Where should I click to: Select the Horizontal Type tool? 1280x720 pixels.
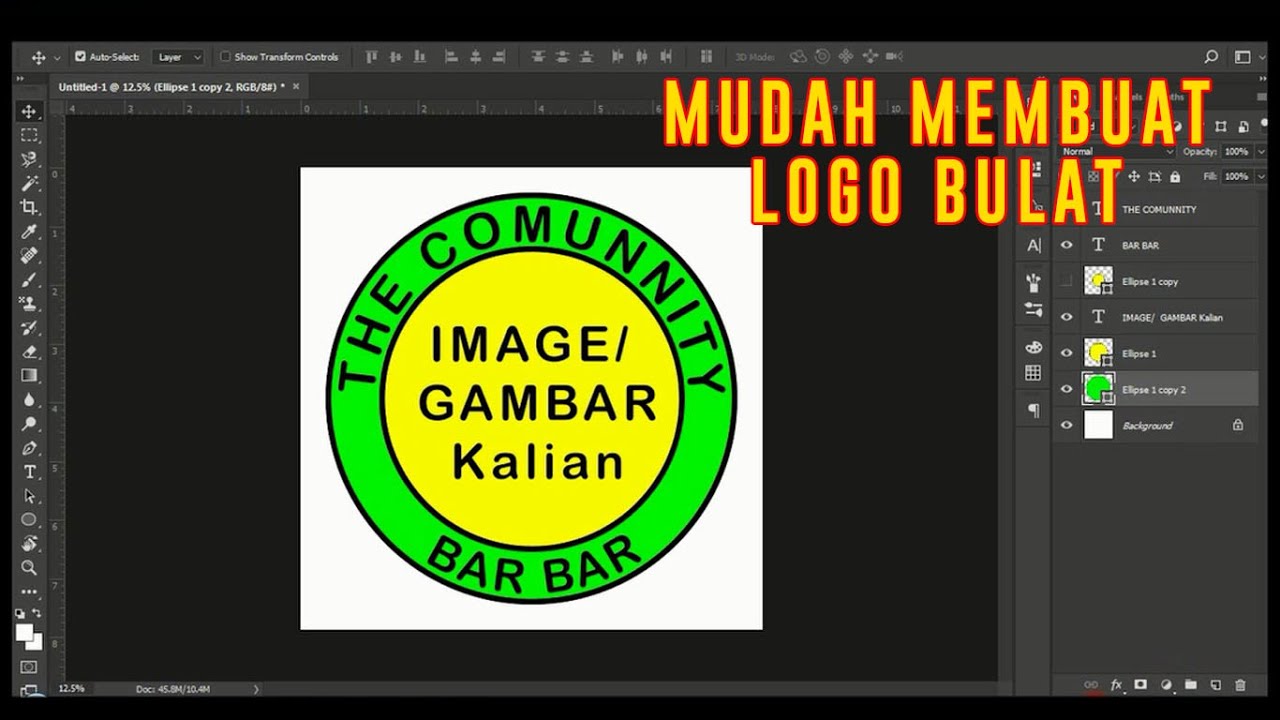[x=29, y=471]
